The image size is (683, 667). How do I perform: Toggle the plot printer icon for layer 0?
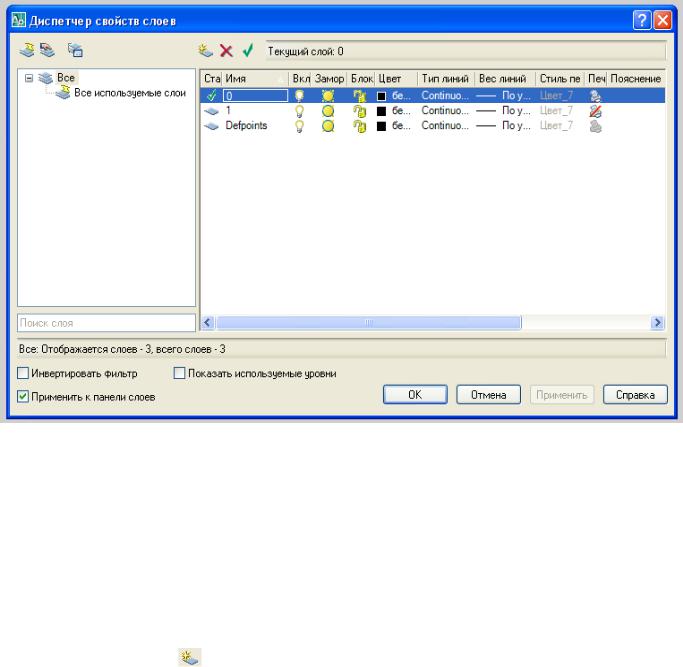(595, 96)
